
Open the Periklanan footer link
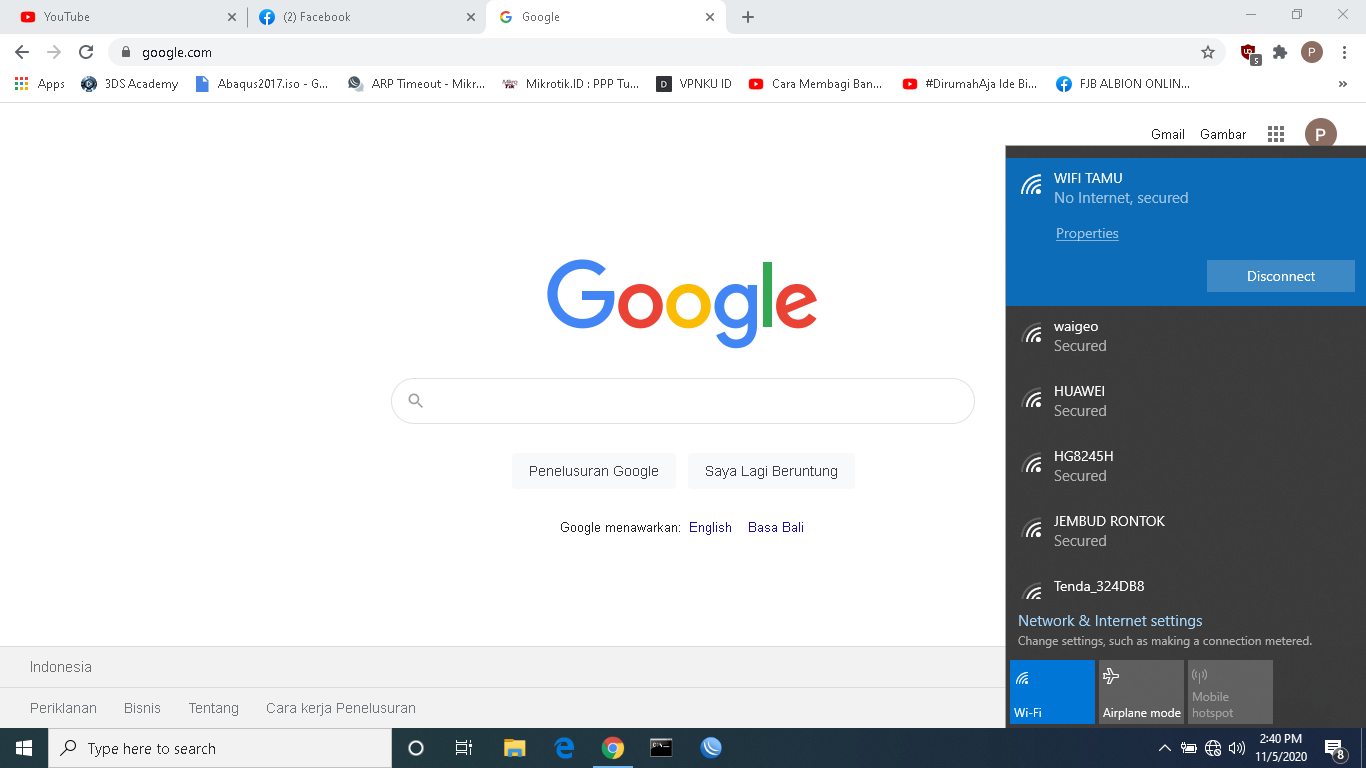pyautogui.click(x=63, y=708)
